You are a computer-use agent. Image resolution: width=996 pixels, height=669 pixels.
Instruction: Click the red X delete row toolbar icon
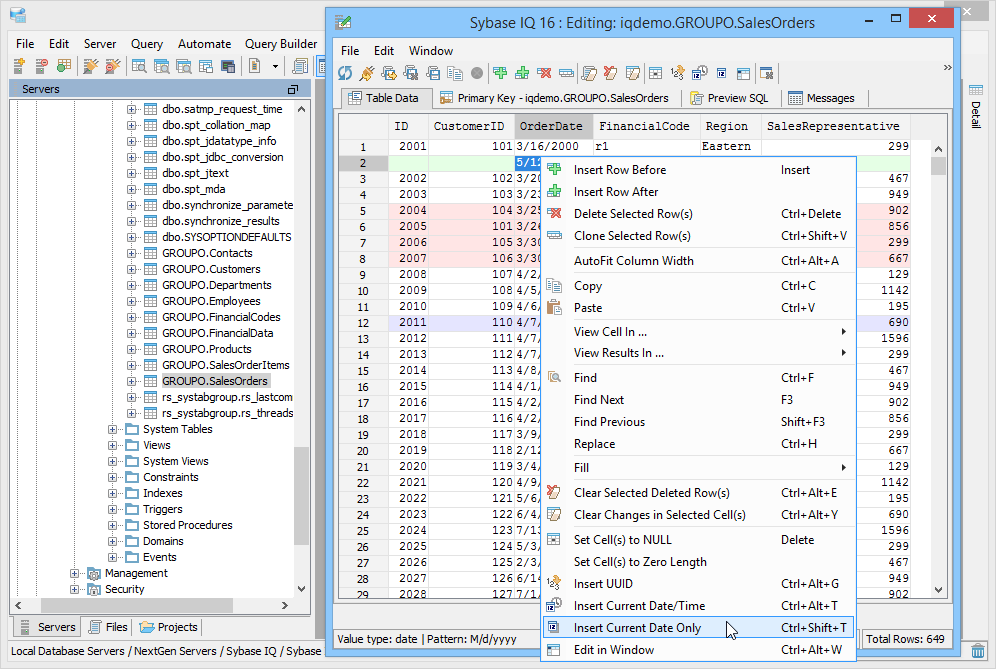coord(544,73)
